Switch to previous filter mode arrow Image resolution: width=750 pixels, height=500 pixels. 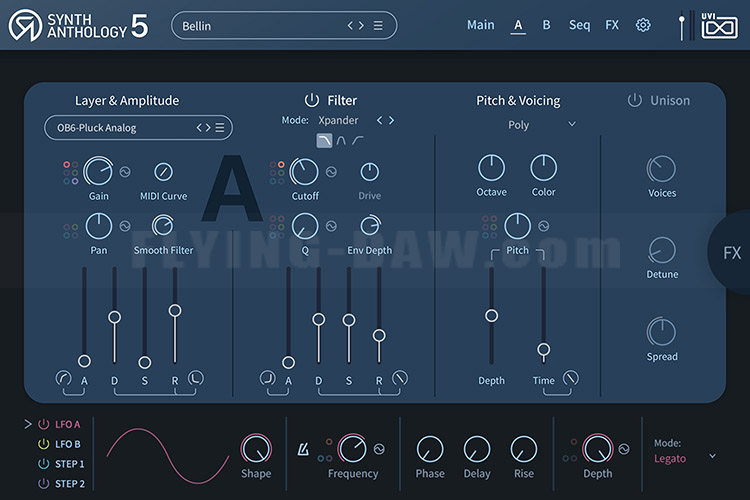tap(380, 120)
